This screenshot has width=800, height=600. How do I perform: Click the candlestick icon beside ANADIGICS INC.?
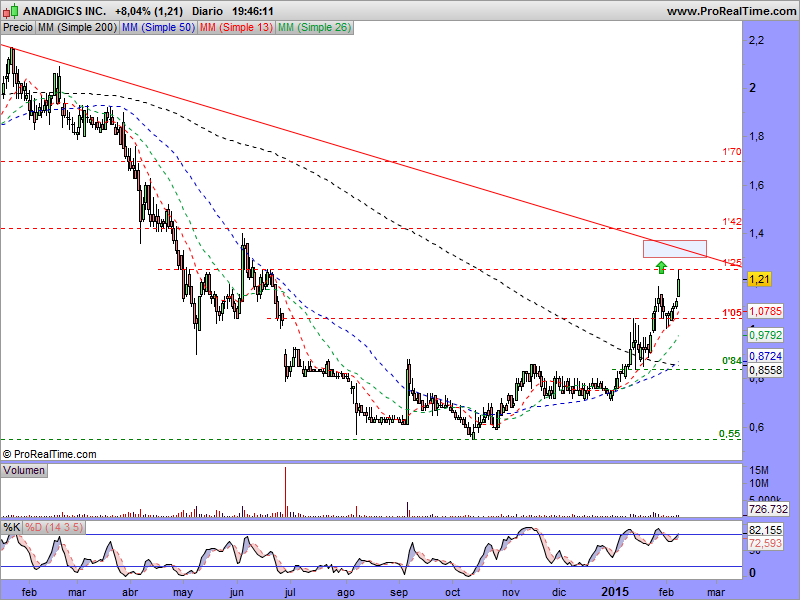point(13,10)
